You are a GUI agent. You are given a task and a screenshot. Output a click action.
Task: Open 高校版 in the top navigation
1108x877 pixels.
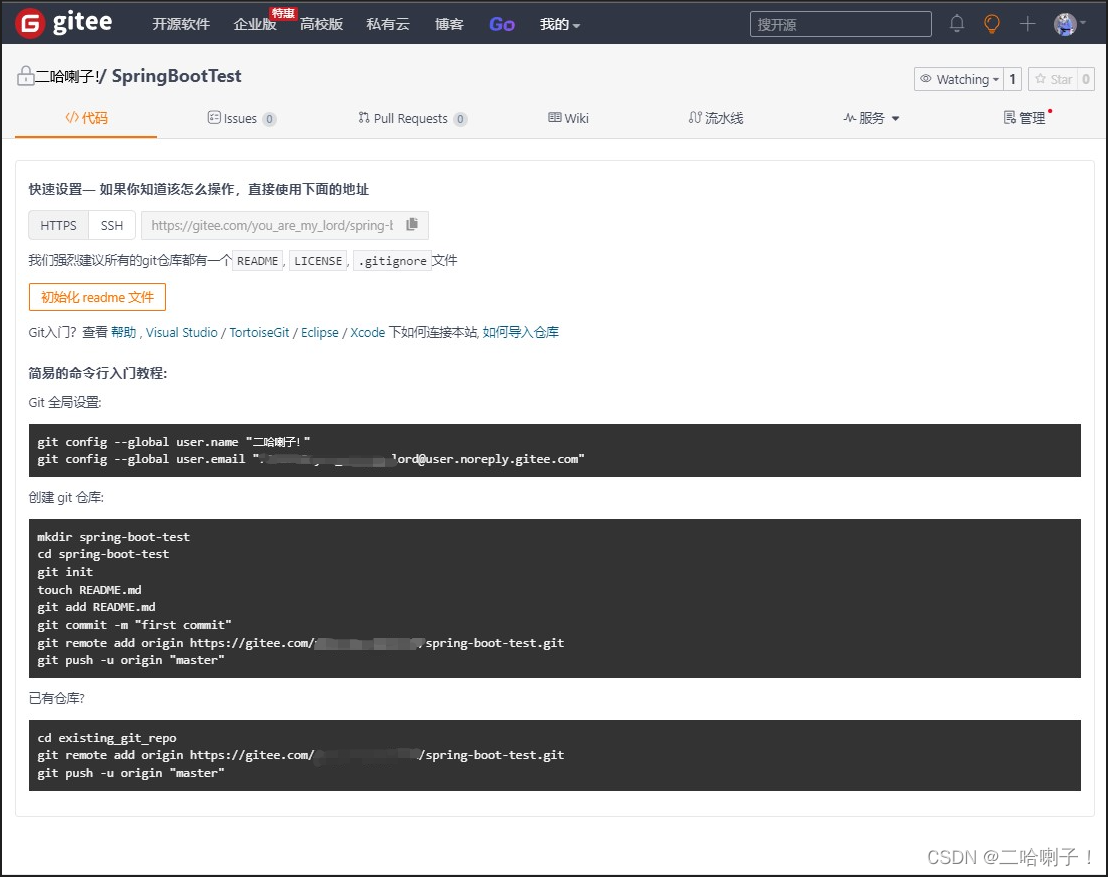point(322,24)
